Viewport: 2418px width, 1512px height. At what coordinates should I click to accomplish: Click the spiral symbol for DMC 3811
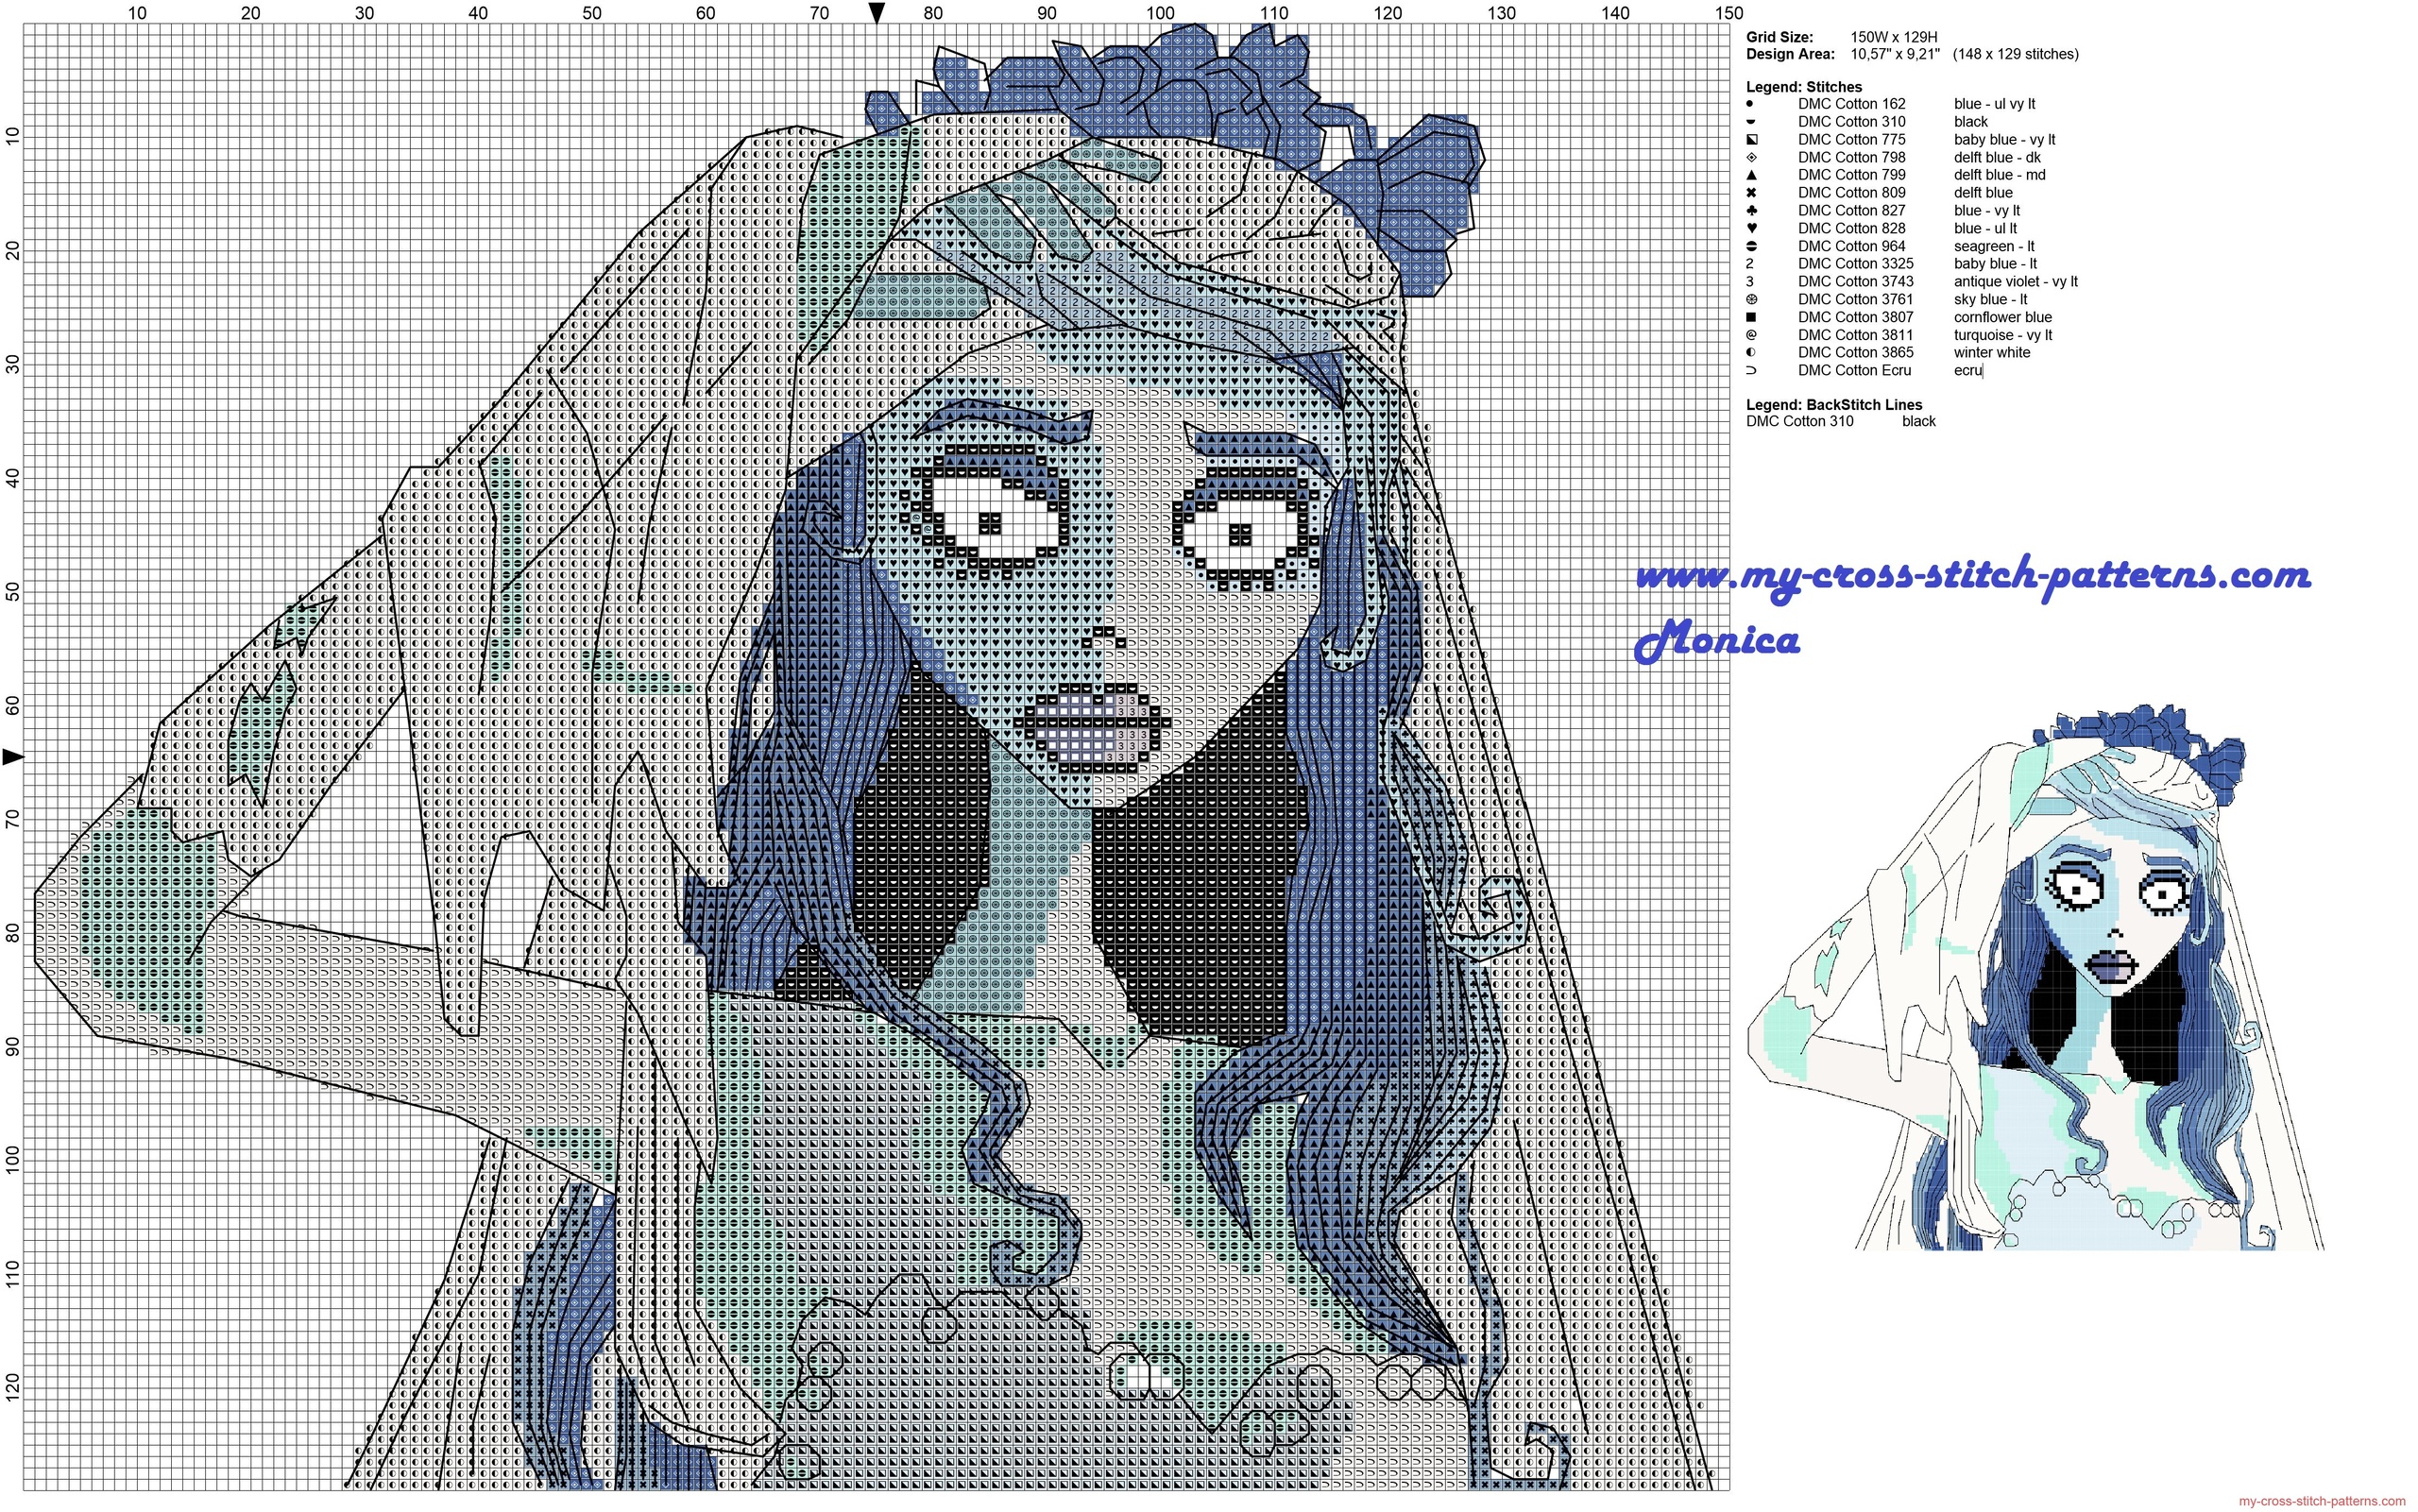(1751, 335)
